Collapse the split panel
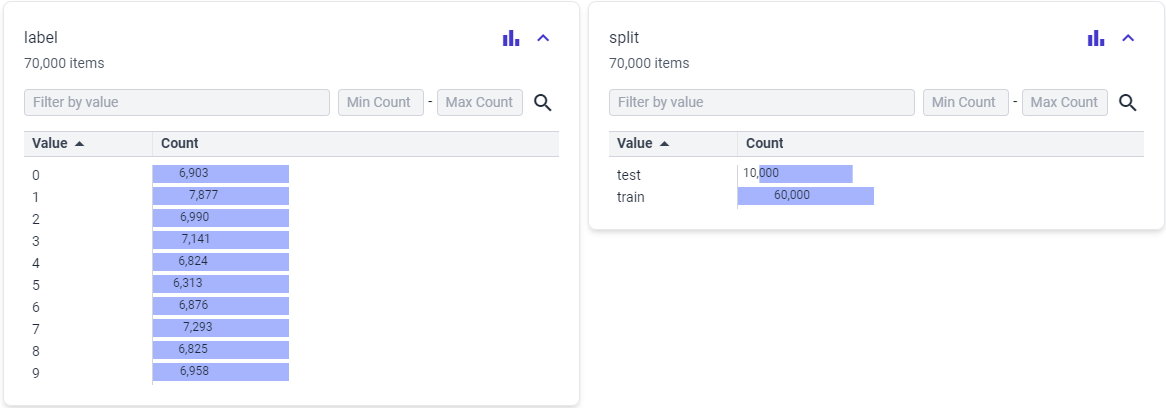Screen dimensions: 1166x408 click(x=1128, y=38)
